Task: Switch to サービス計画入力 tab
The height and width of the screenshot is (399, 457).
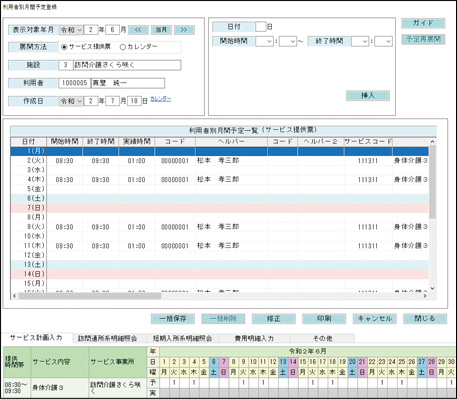Action: [x=36, y=338]
